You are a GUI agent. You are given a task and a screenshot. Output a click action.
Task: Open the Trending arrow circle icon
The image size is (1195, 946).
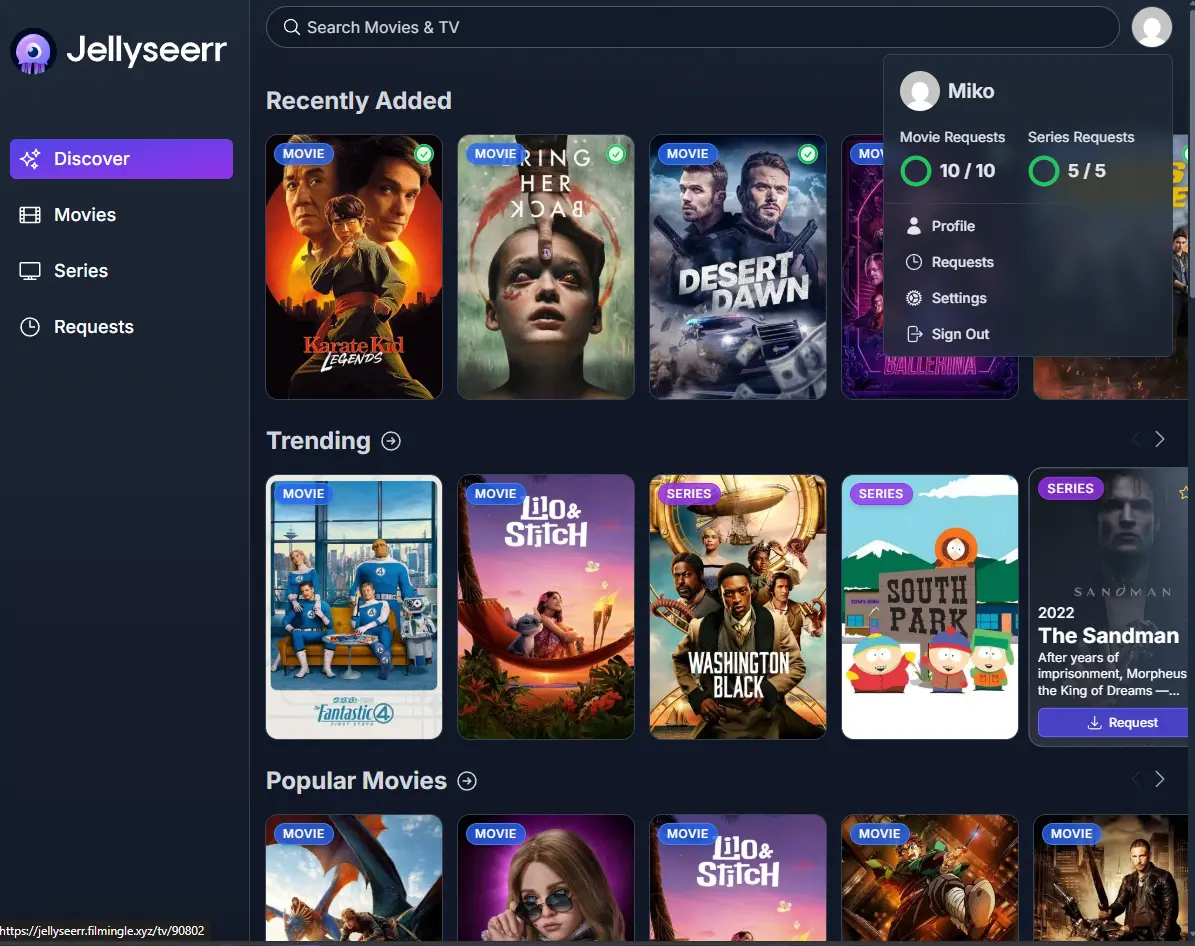[x=391, y=441]
